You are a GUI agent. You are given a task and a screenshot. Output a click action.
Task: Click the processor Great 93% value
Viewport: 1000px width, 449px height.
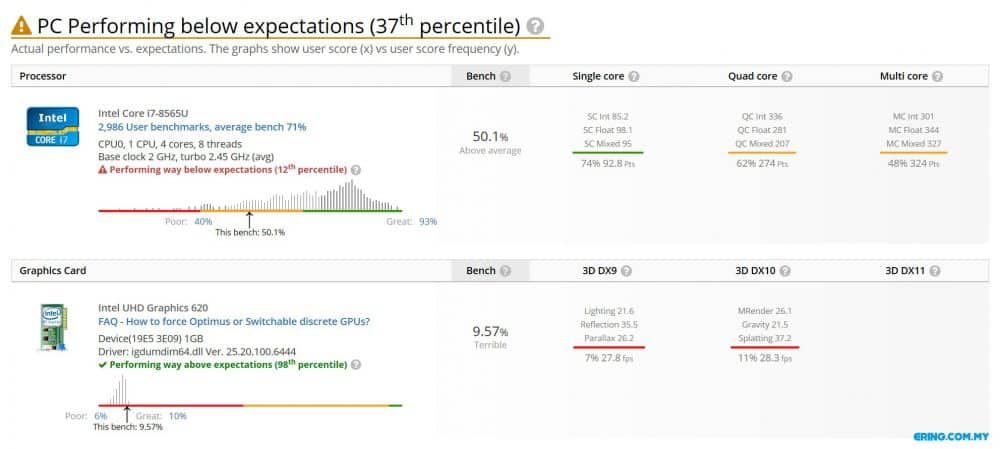click(x=428, y=222)
